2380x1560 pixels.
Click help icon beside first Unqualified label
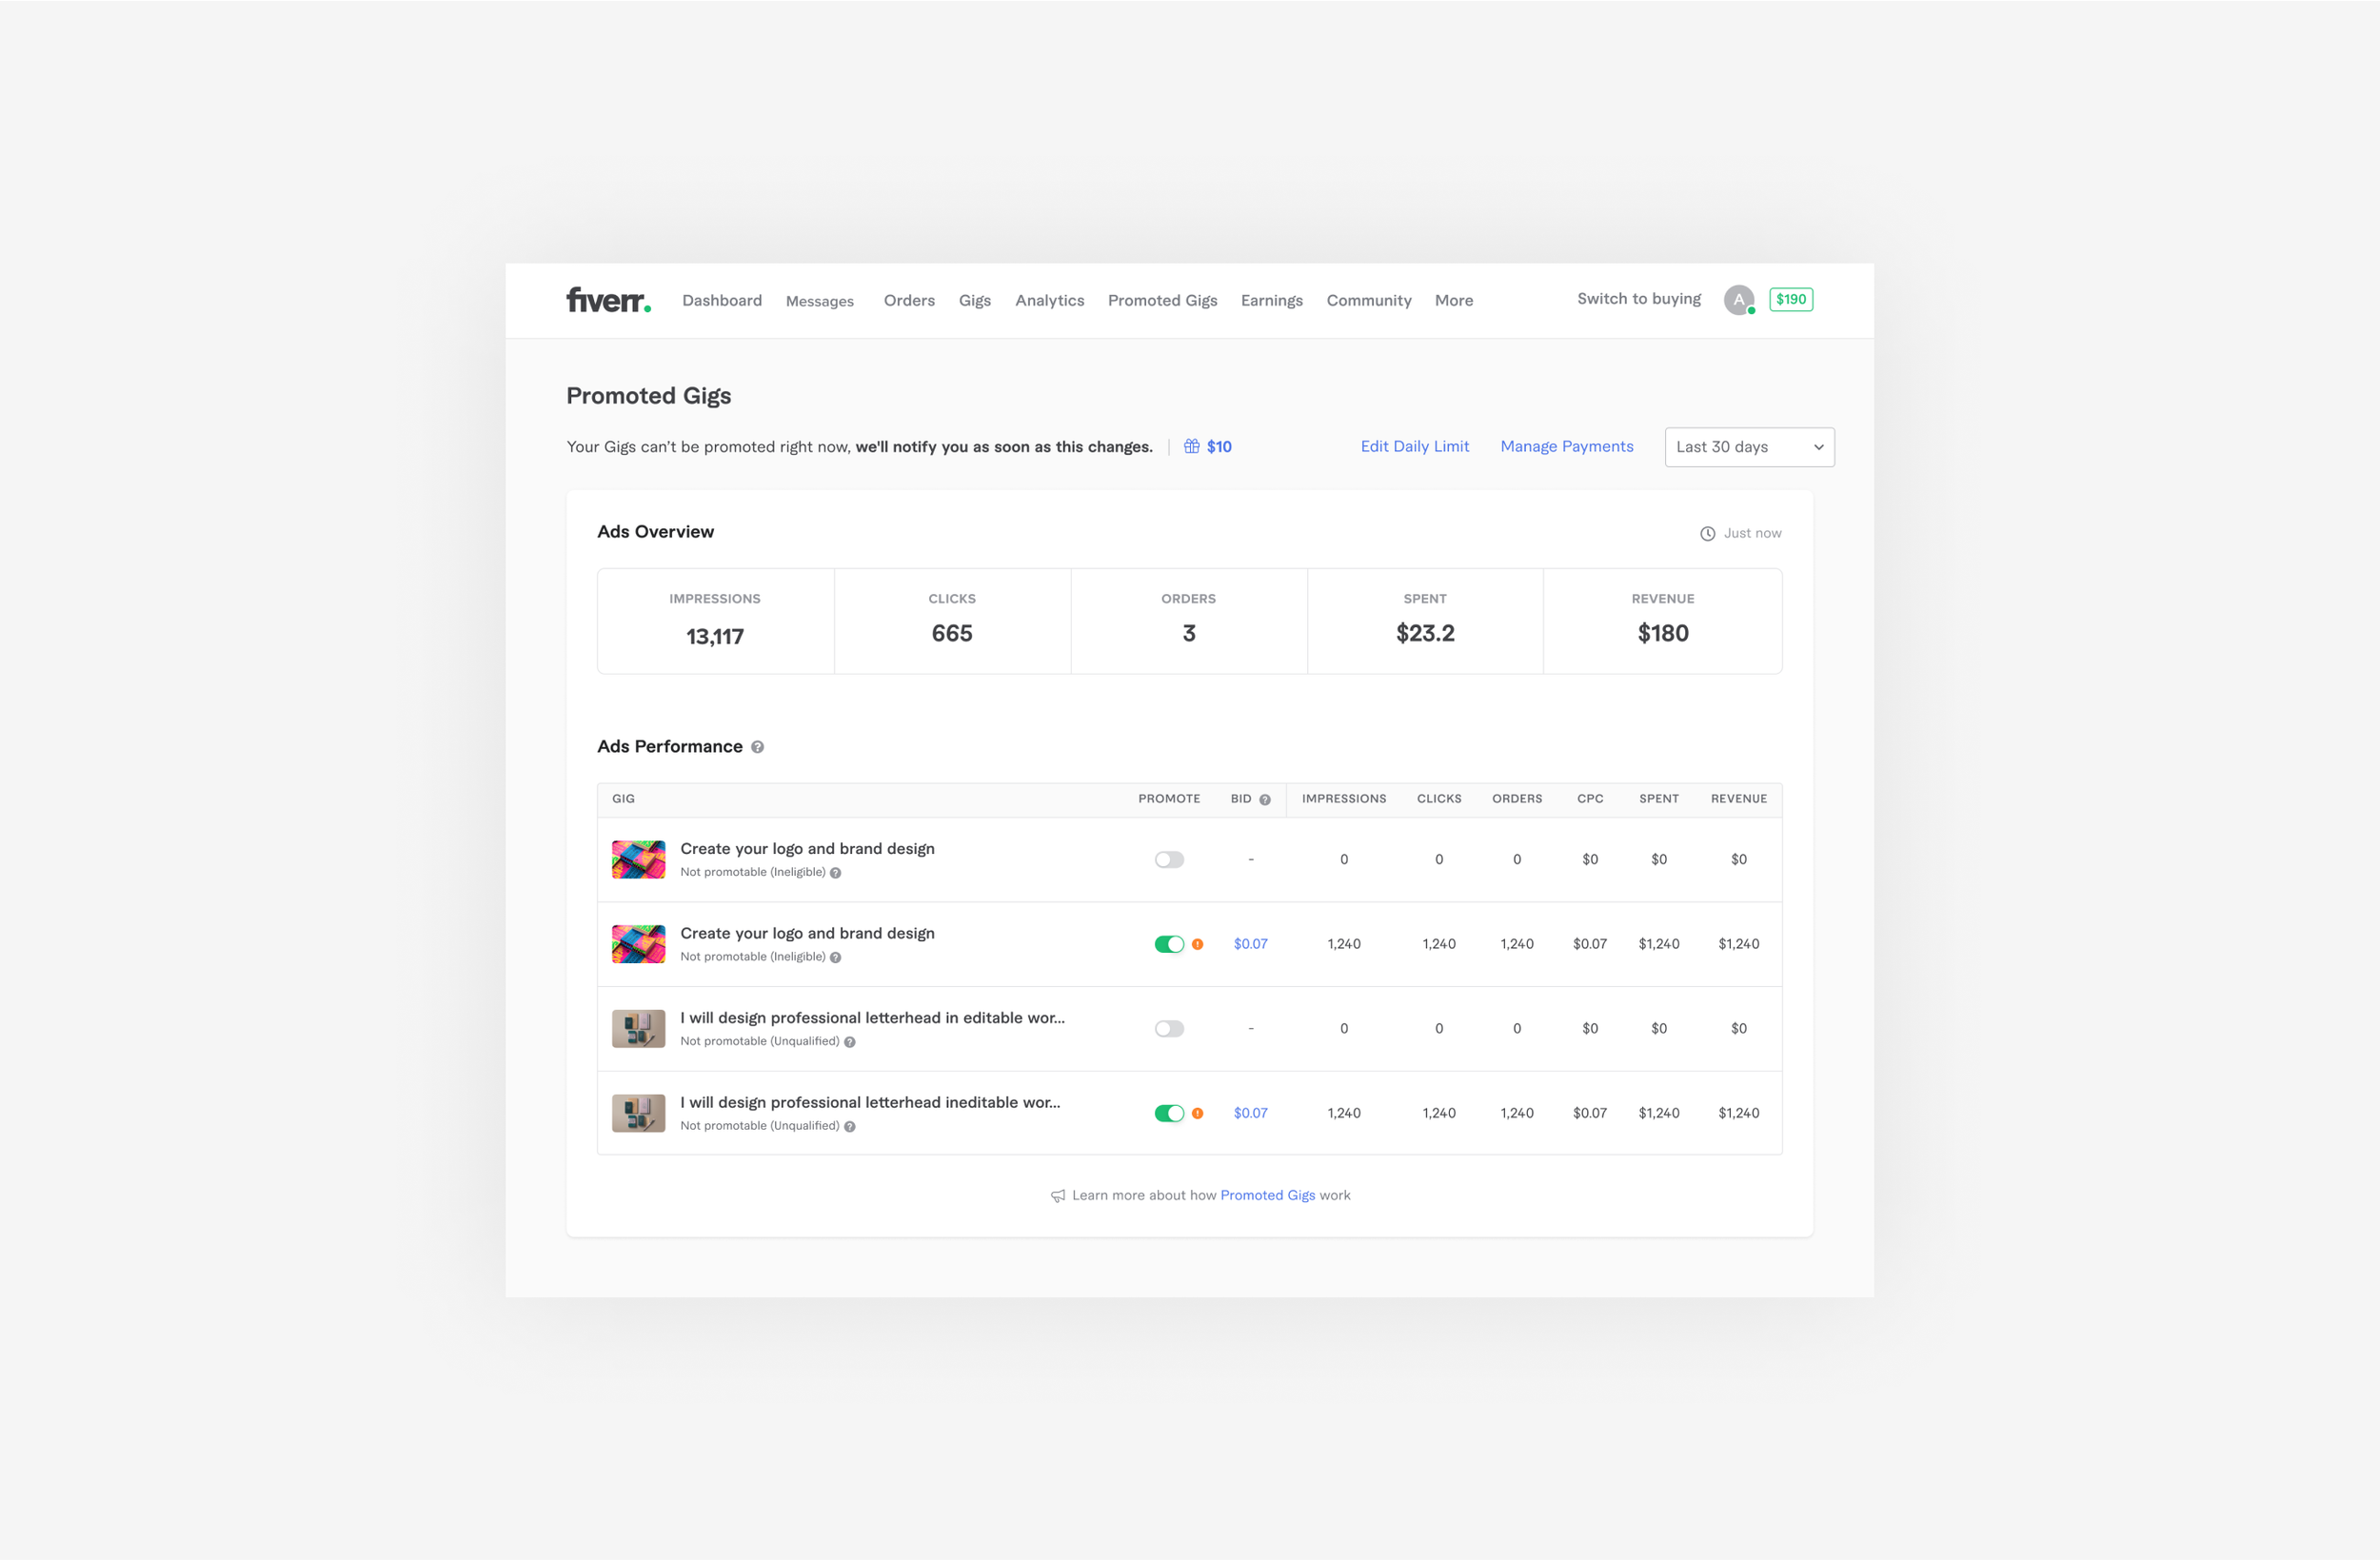(x=849, y=1042)
